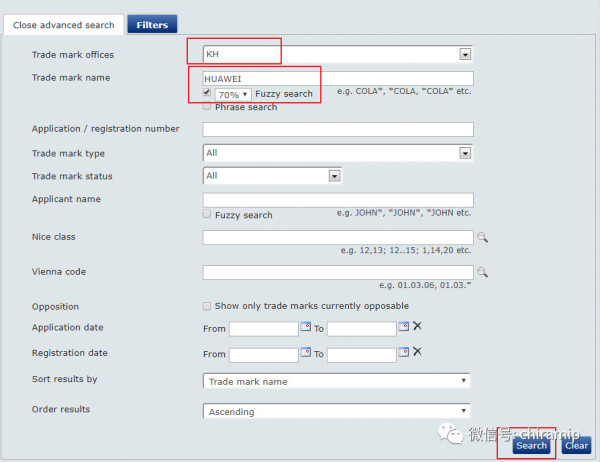
Task: Click the Trade mark offices label
Action: [73, 55]
